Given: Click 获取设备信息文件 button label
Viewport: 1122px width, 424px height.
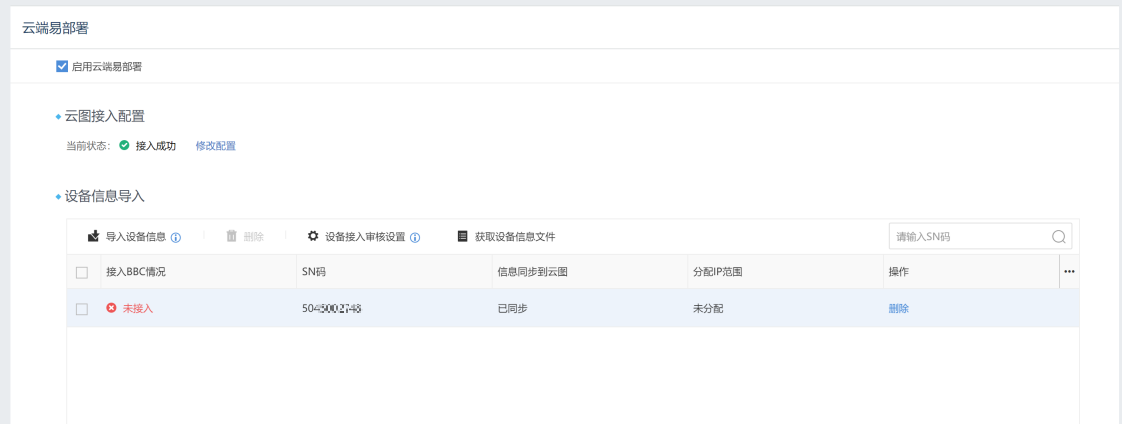Looking at the screenshot, I should click(515, 237).
